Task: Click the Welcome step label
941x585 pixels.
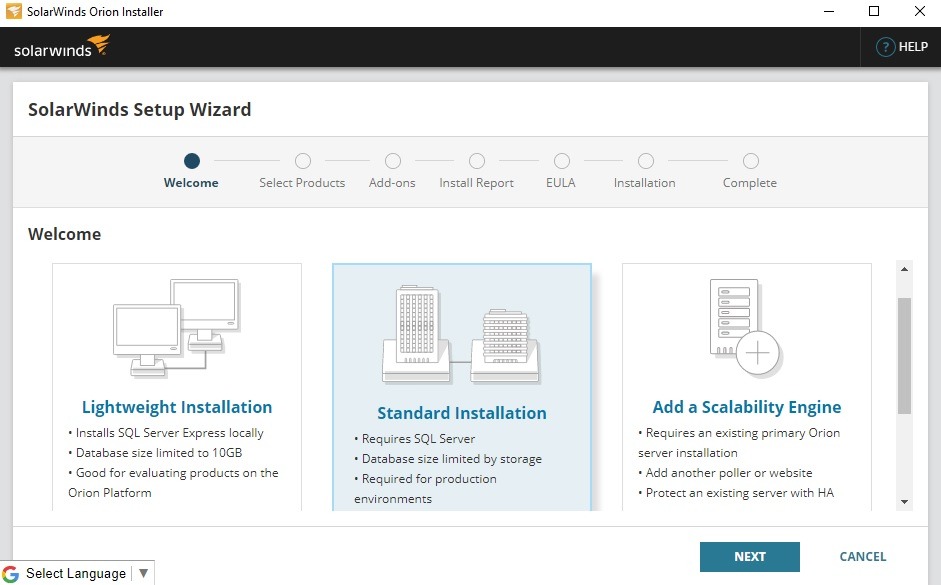Action: tap(191, 182)
